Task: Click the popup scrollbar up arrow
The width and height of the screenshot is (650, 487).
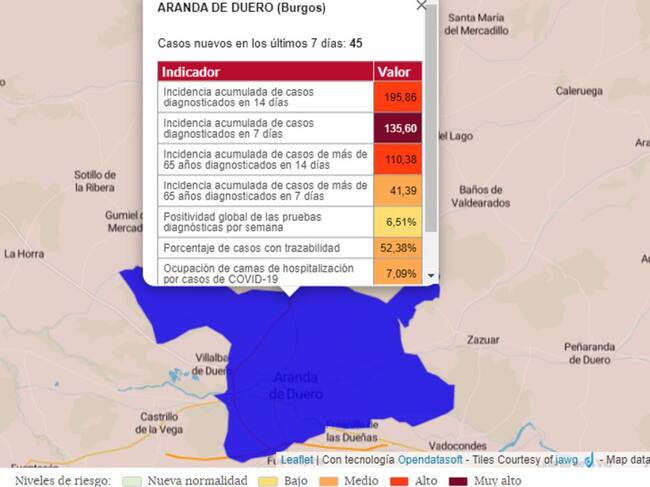Action: click(x=431, y=5)
